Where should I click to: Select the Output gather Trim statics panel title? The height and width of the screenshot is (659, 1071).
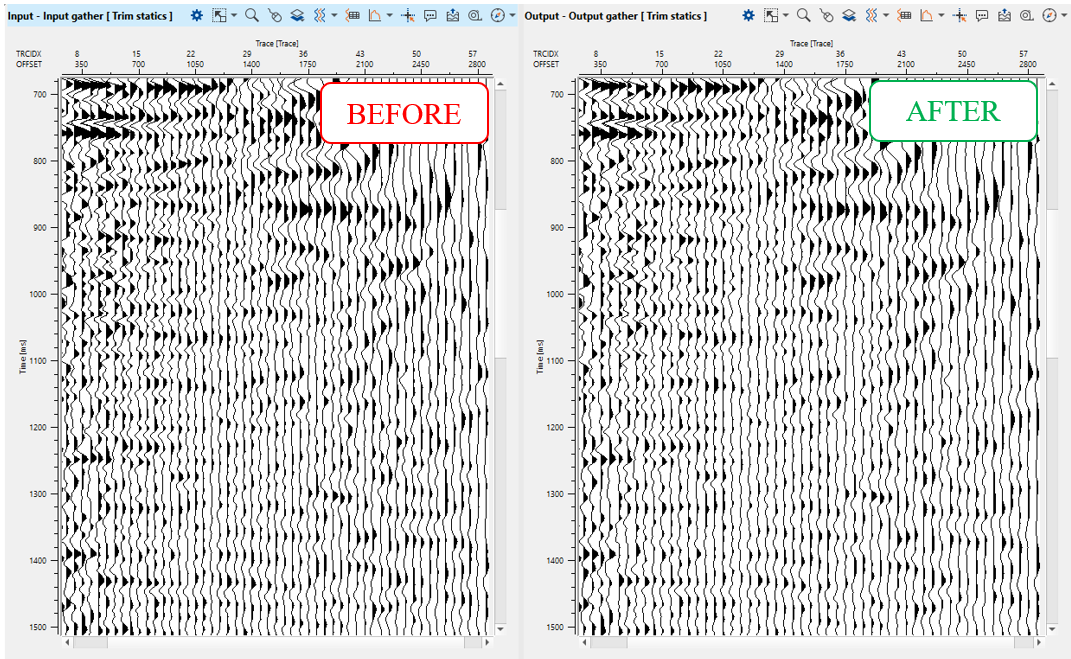615,16
